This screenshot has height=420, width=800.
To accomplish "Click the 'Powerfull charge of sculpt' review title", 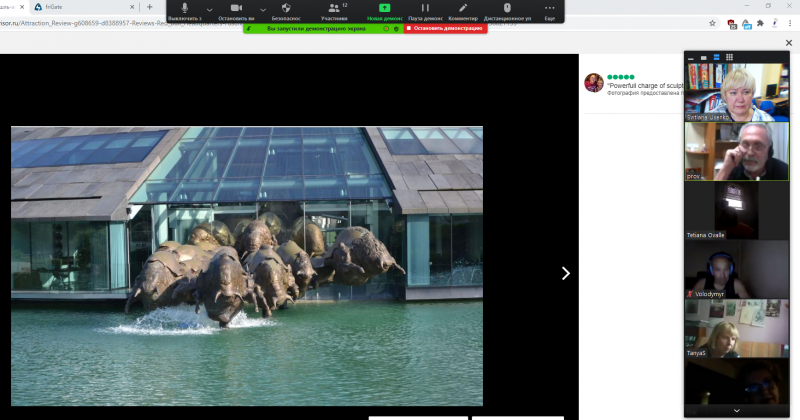I will (x=645, y=86).
